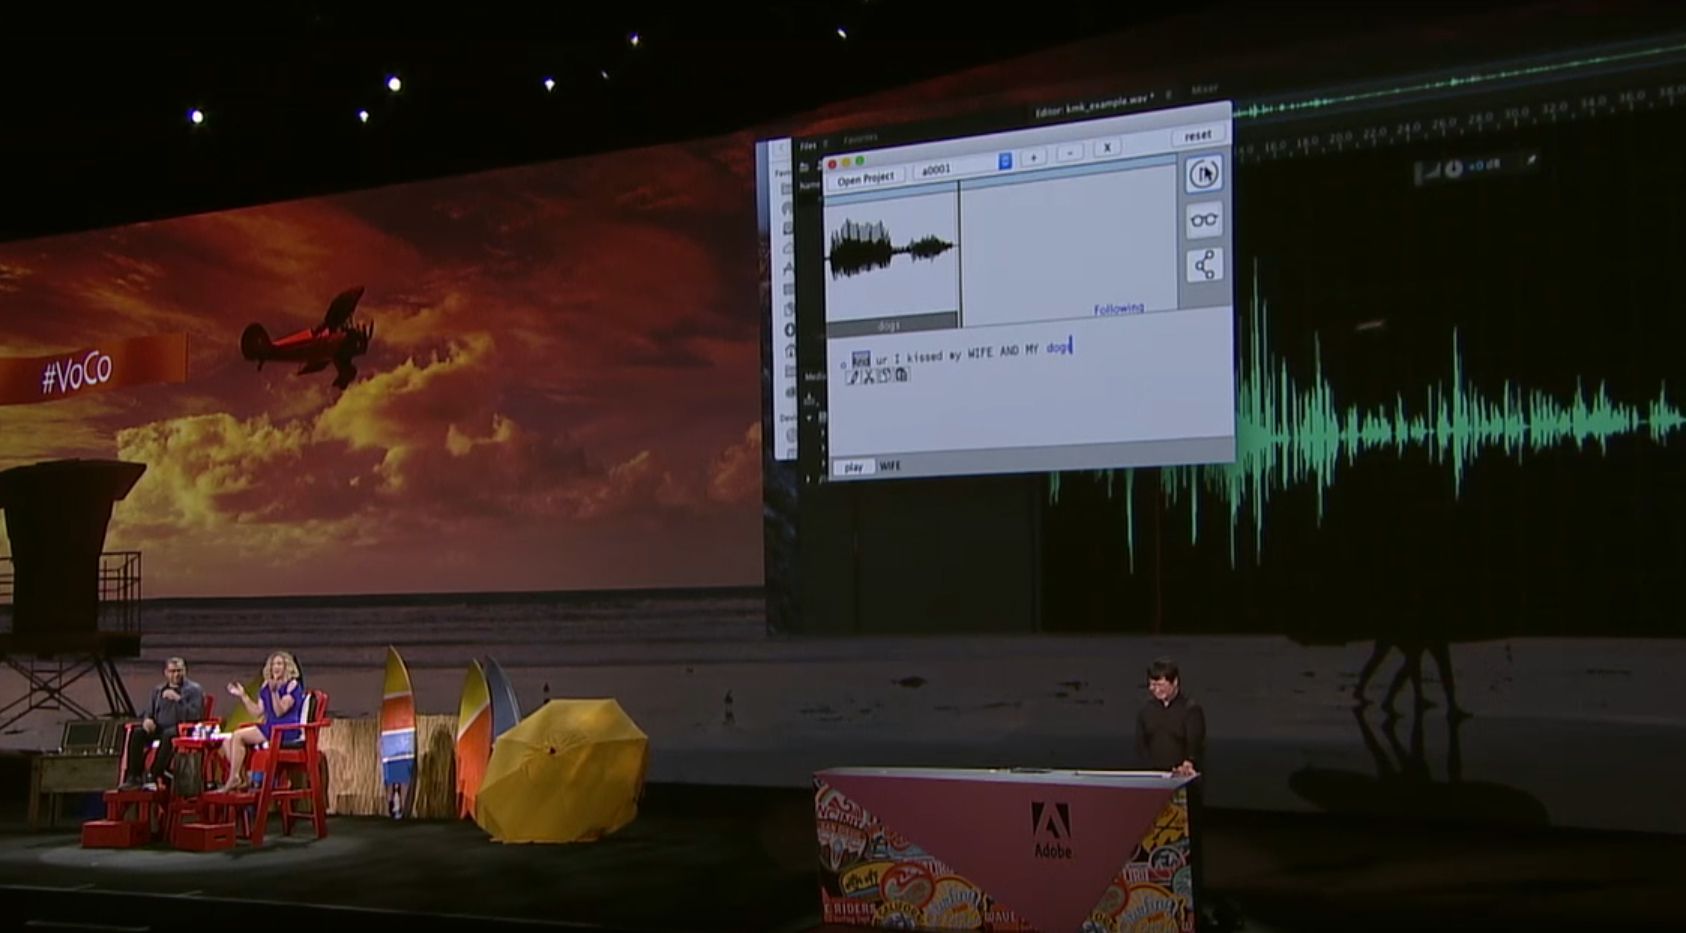
Task: Click the green overview waveform strip
Action: 1460,82
